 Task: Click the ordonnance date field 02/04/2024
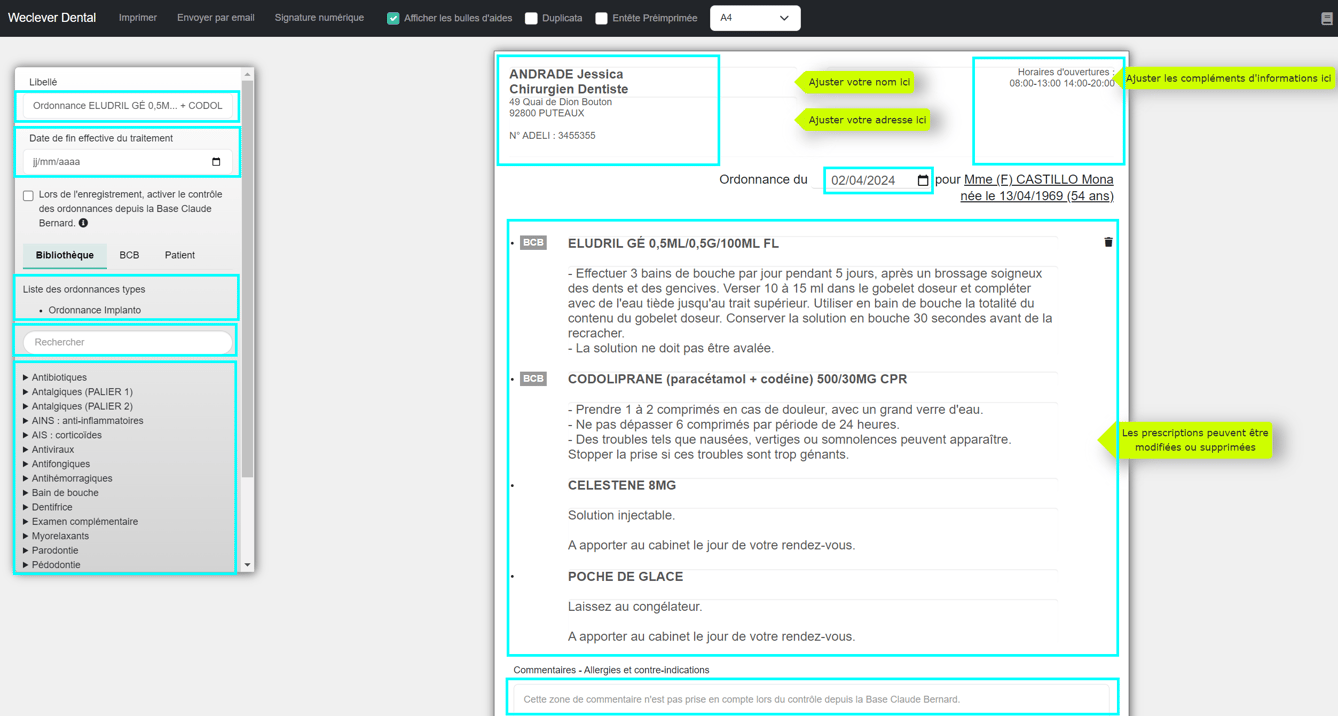(878, 181)
